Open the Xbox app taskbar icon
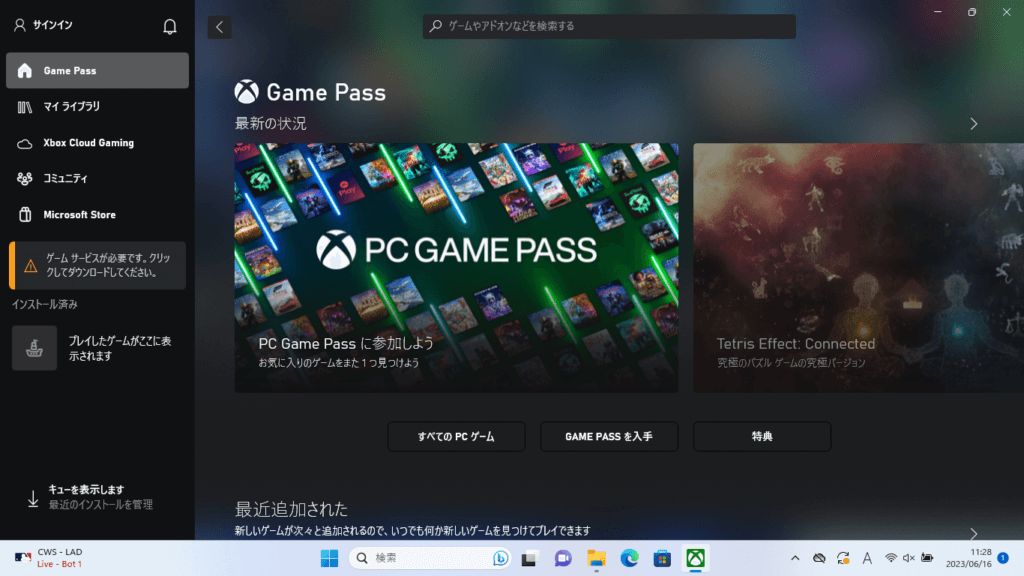1024x576 pixels. (695, 558)
